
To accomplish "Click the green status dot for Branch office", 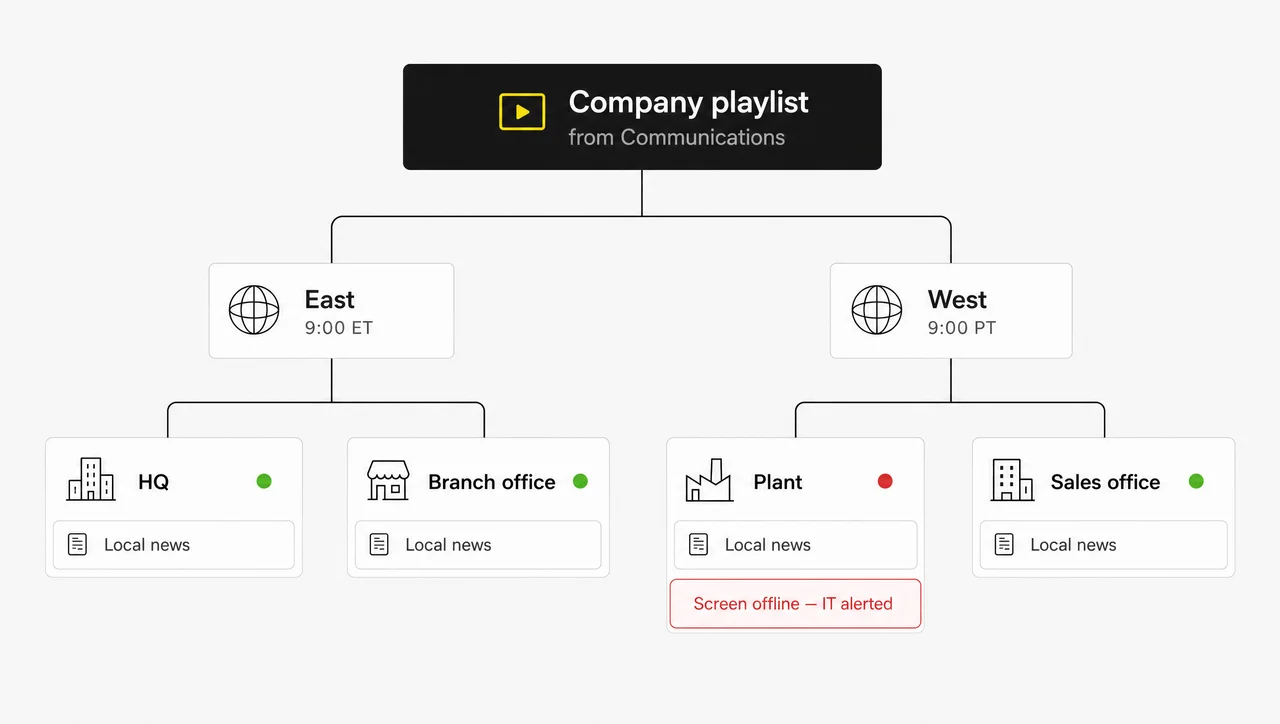I will click(x=580, y=481).
